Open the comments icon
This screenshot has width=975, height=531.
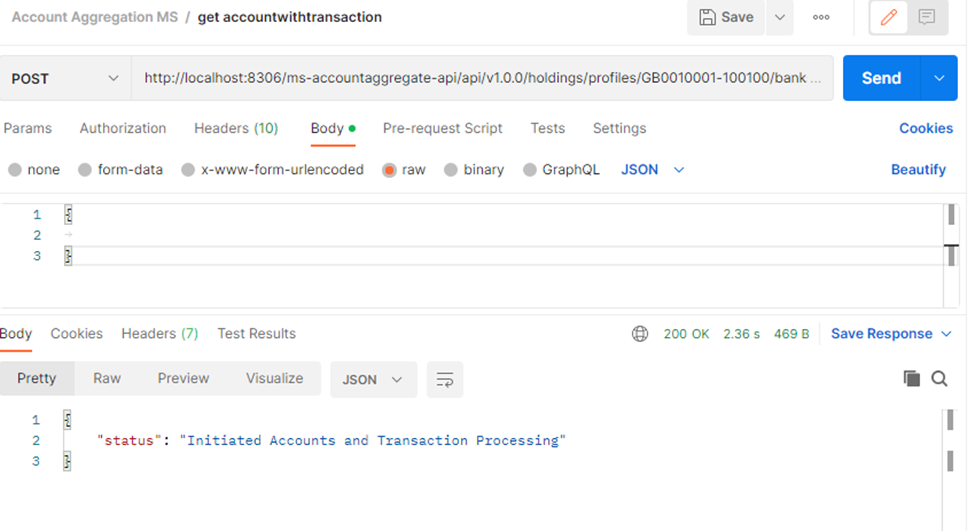pyautogui.click(x=926, y=17)
